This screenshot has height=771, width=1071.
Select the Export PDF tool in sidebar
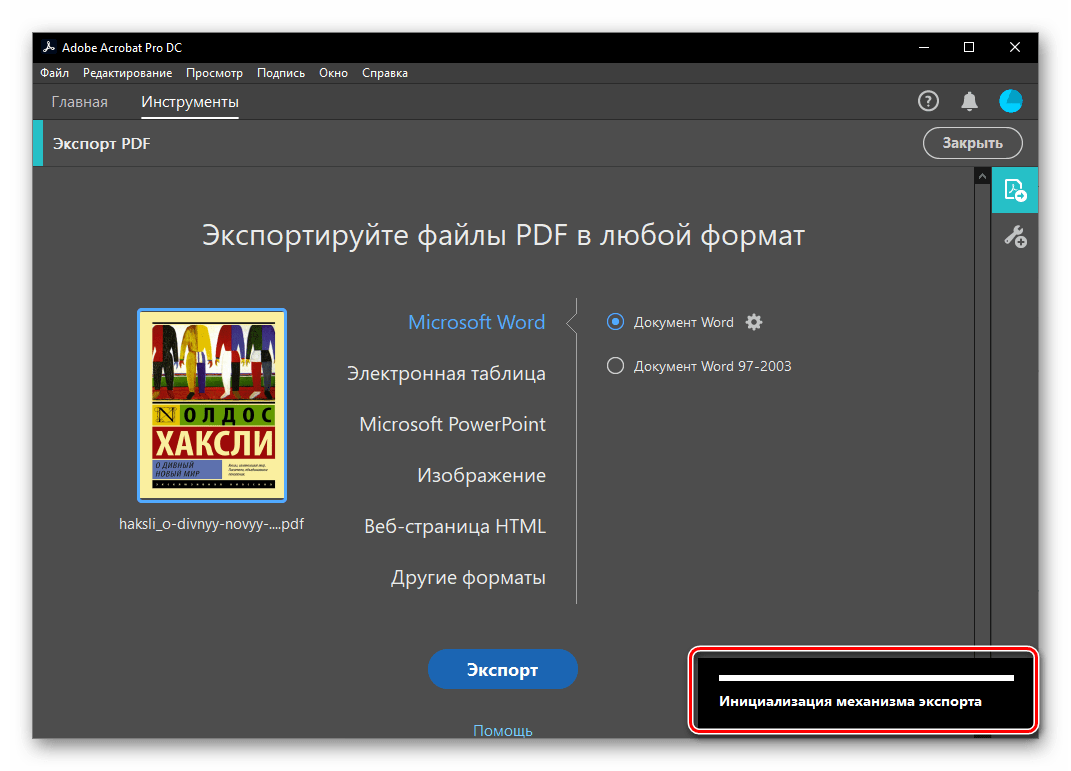(x=1015, y=190)
